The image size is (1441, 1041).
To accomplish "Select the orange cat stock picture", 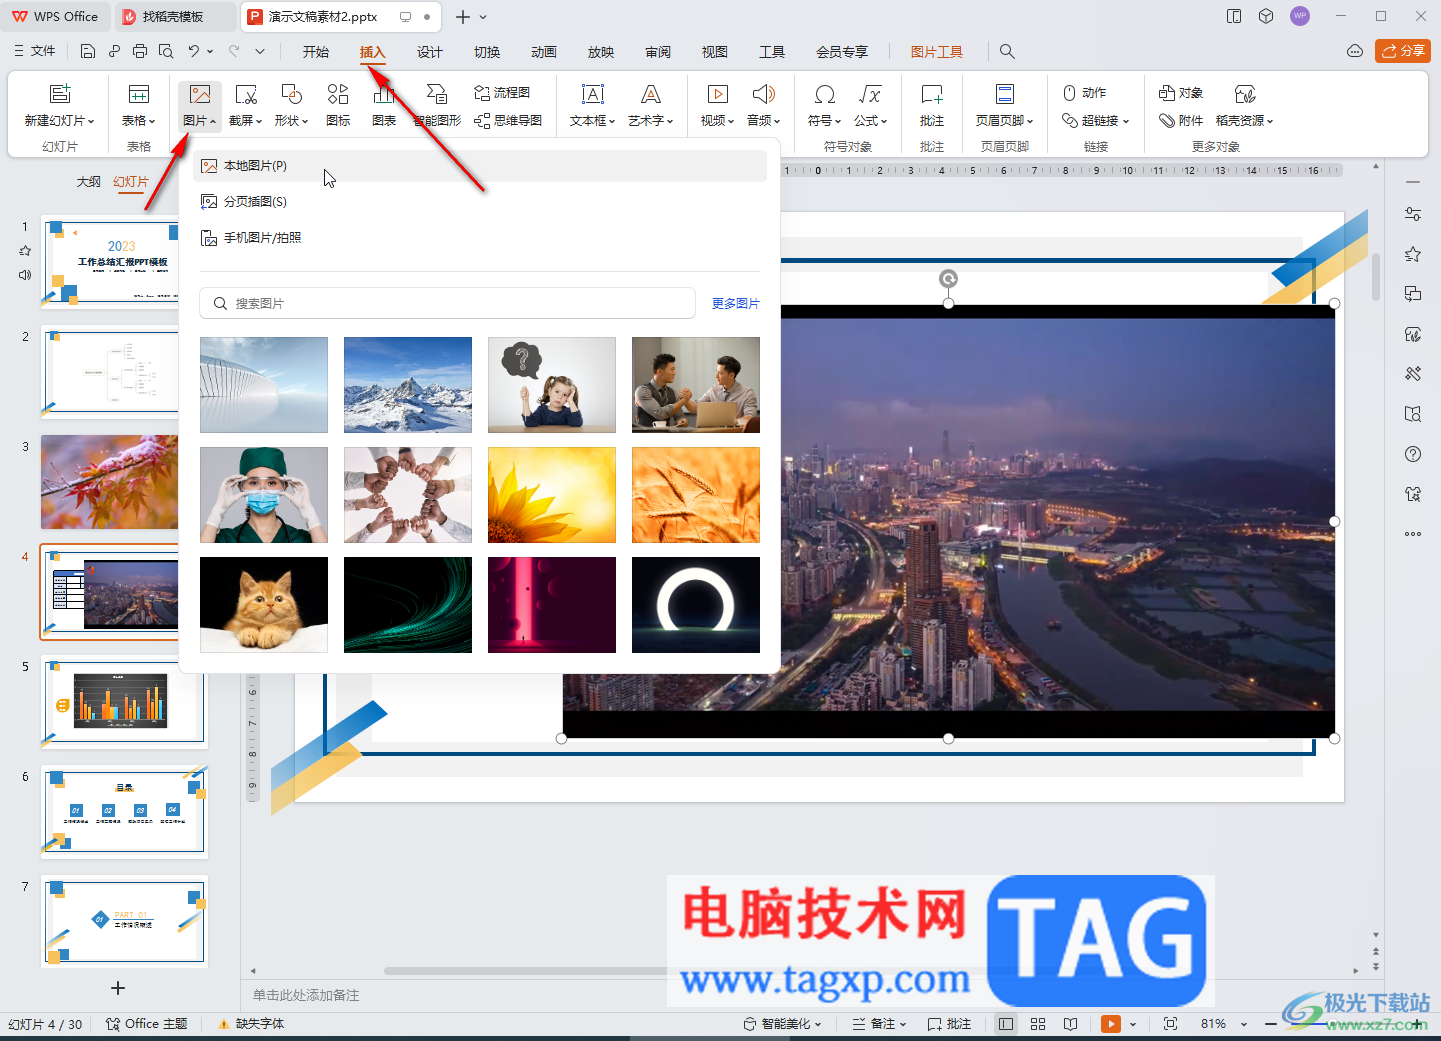I will pyautogui.click(x=264, y=605).
